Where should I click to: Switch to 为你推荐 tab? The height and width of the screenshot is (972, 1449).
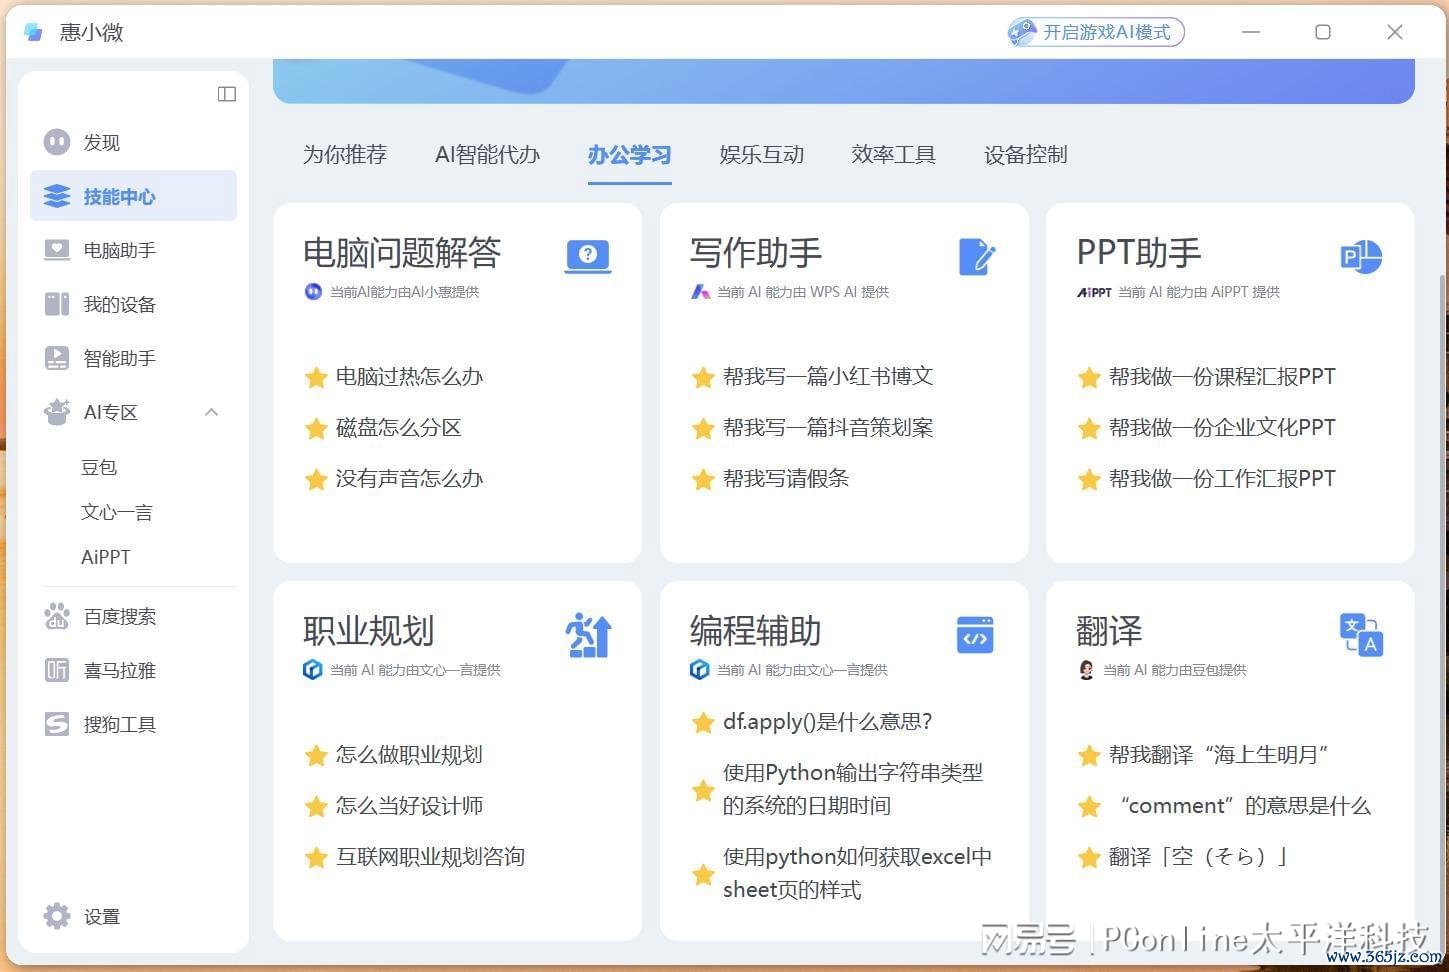pyautogui.click(x=345, y=155)
